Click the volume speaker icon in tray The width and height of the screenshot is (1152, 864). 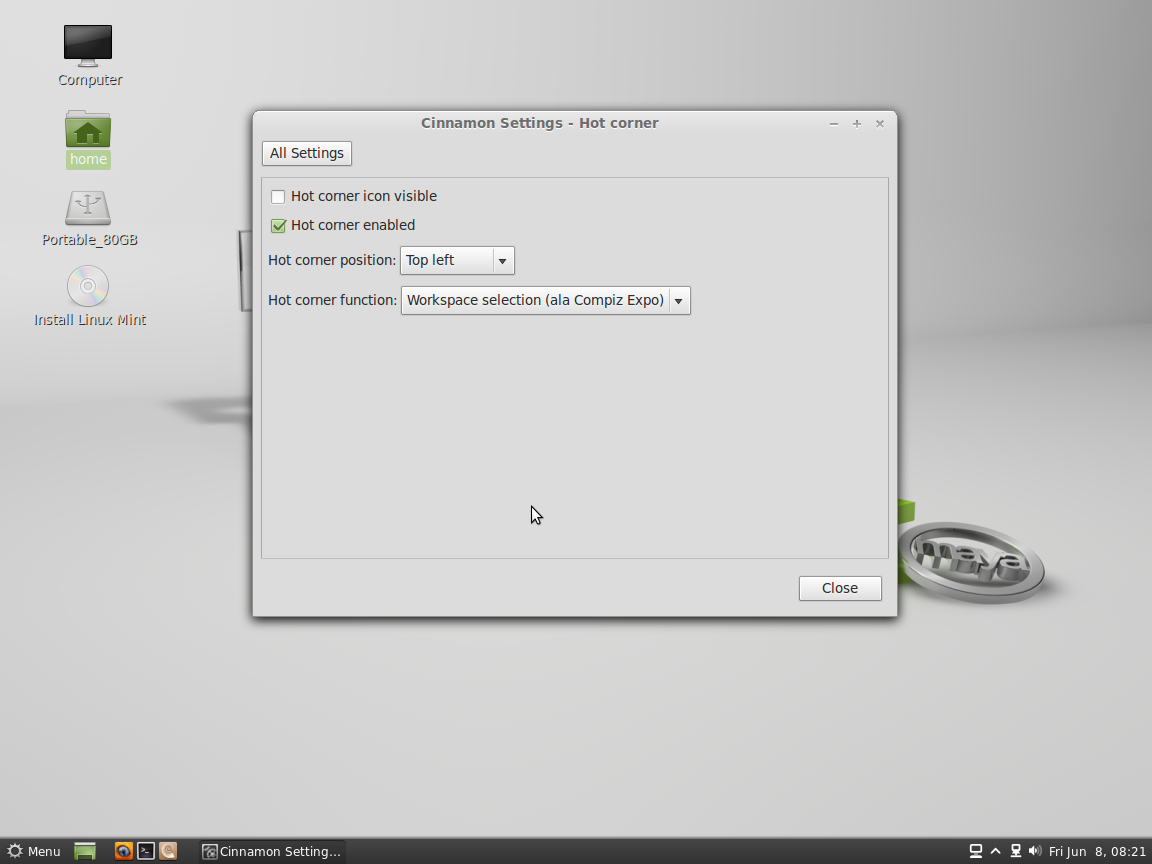[x=1034, y=851]
